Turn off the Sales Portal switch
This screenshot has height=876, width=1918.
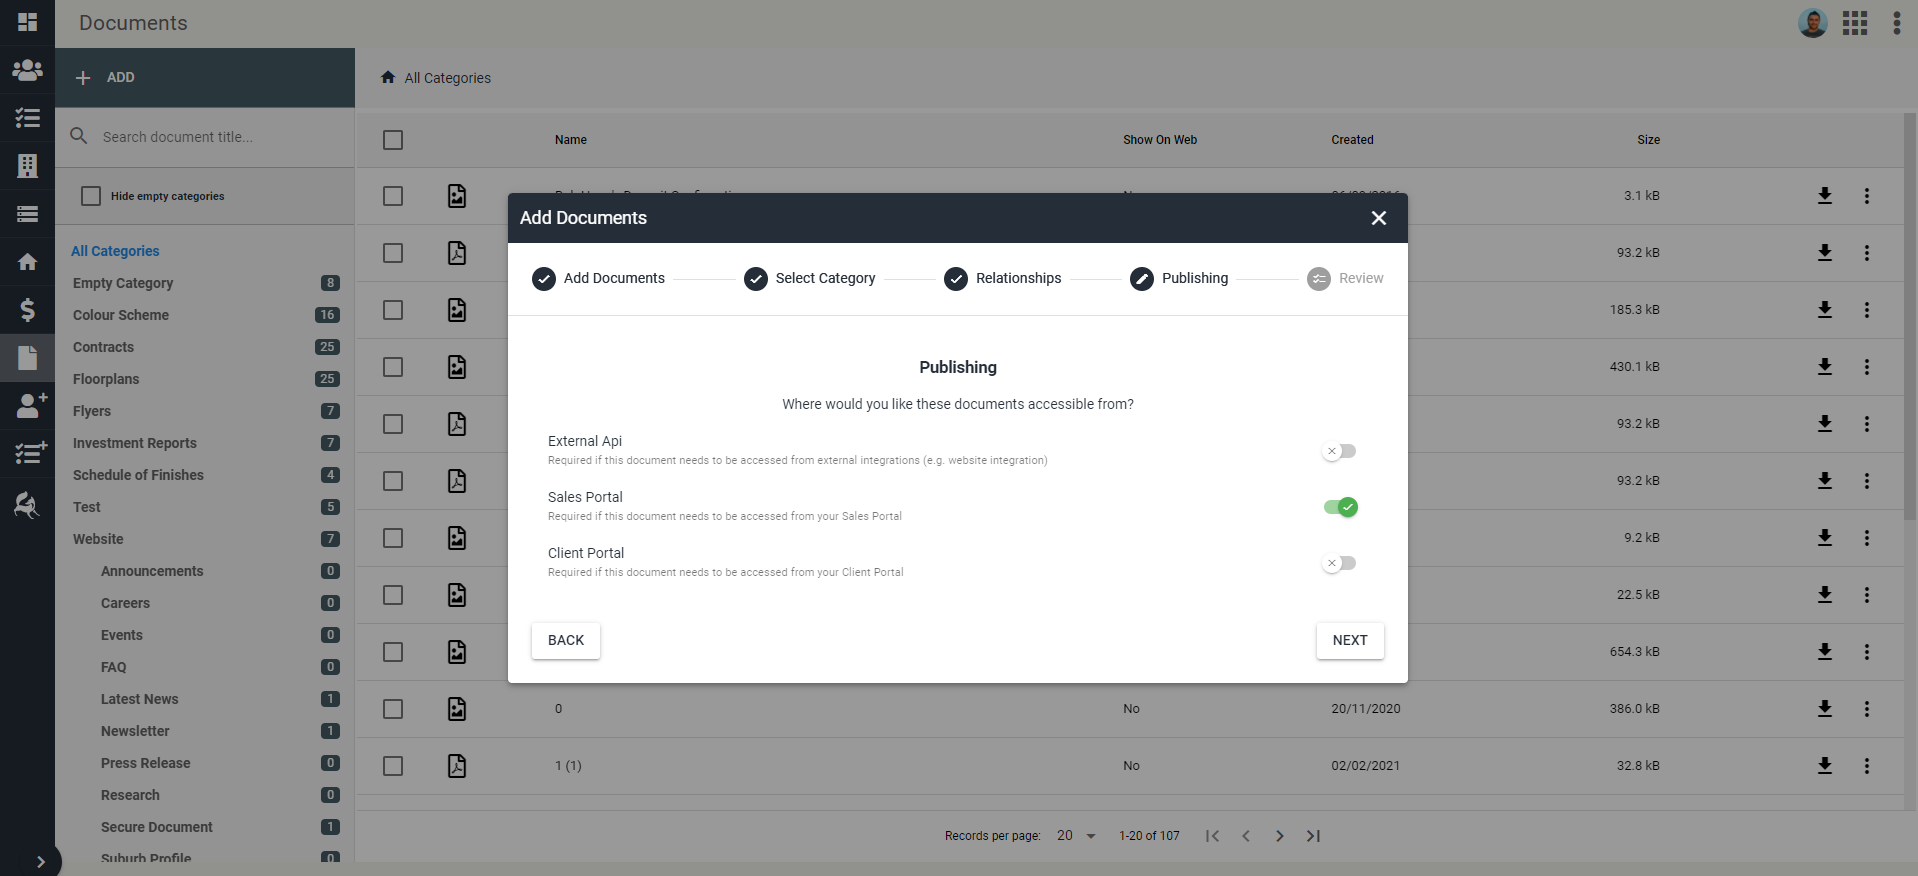(x=1340, y=507)
